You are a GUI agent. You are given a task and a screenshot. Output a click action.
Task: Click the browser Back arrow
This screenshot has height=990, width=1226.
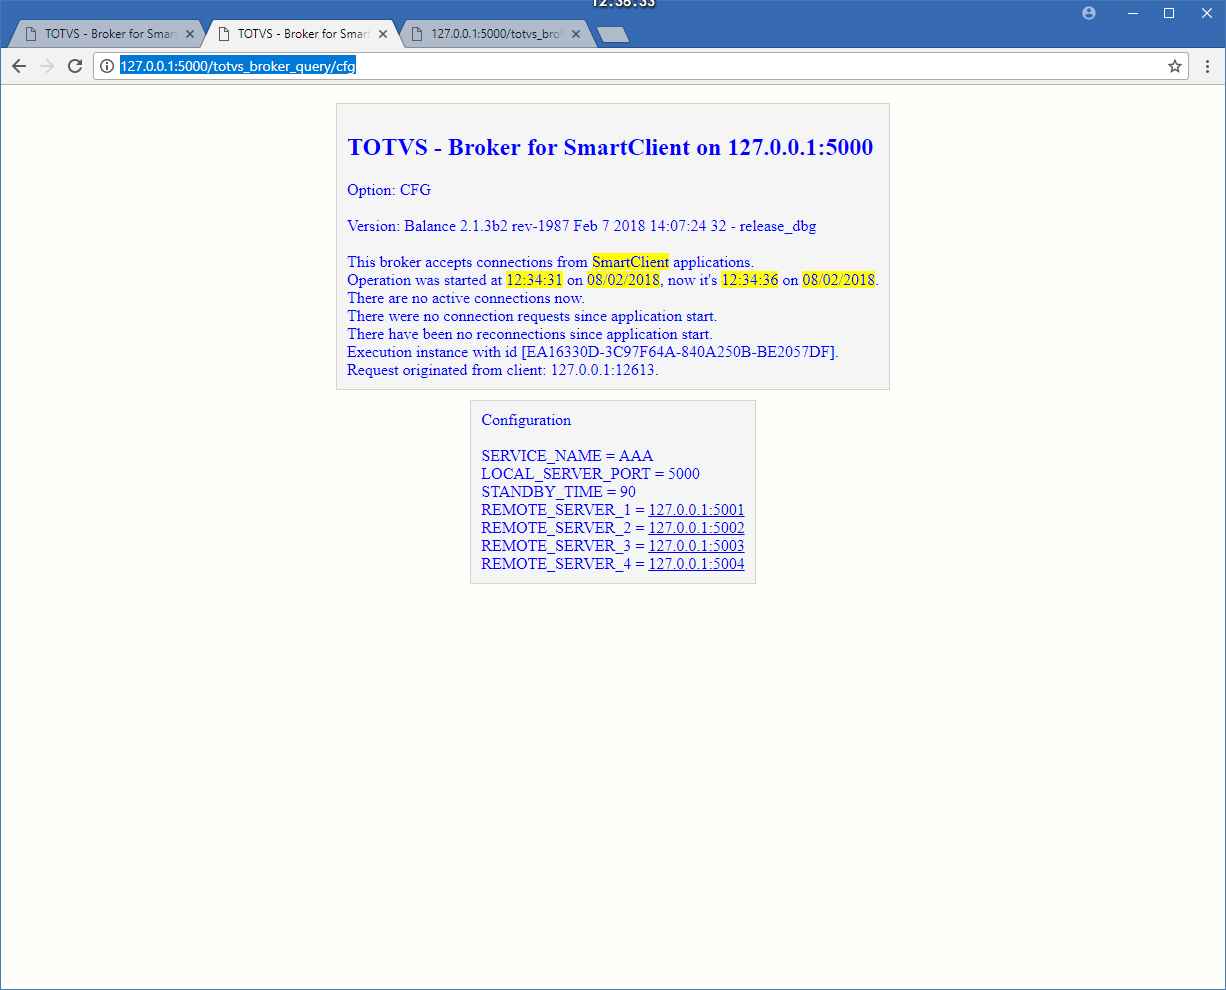pyautogui.click(x=19, y=66)
